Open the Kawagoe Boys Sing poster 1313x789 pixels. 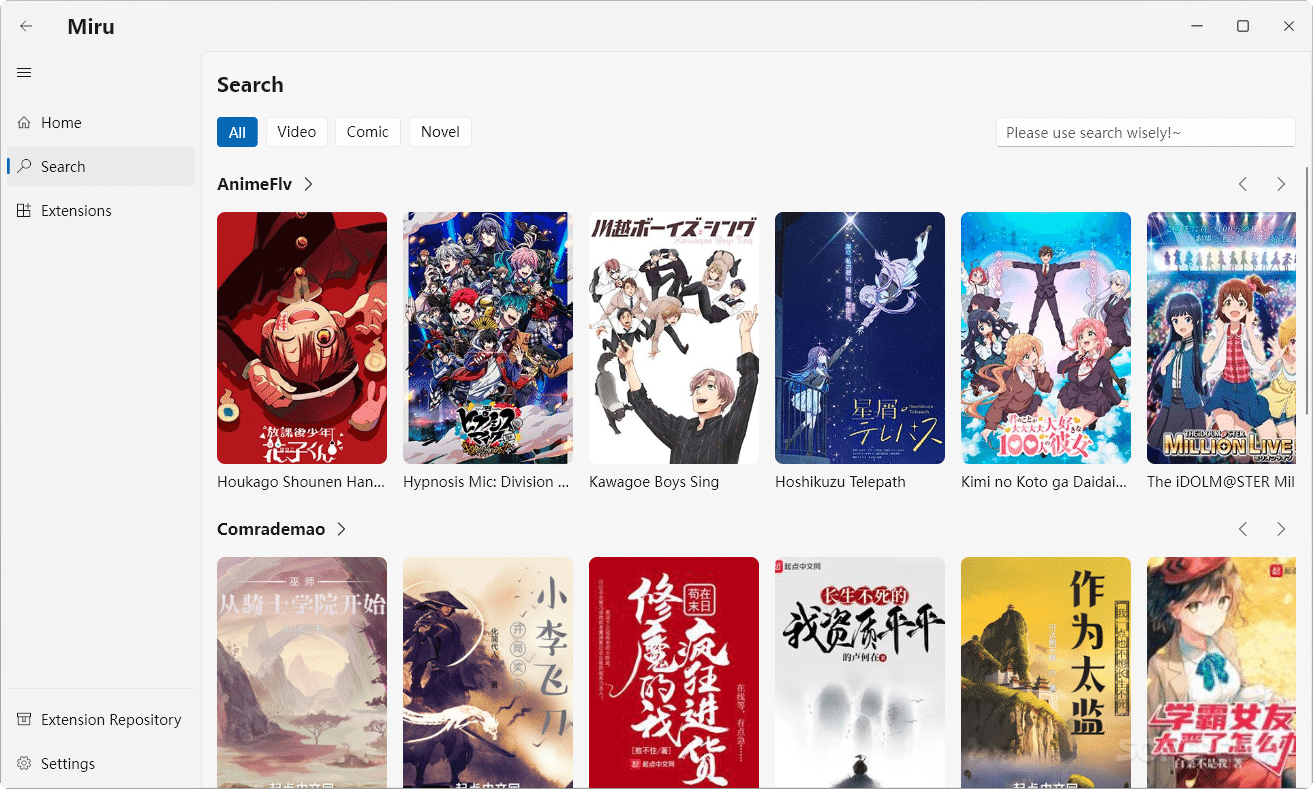674,338
